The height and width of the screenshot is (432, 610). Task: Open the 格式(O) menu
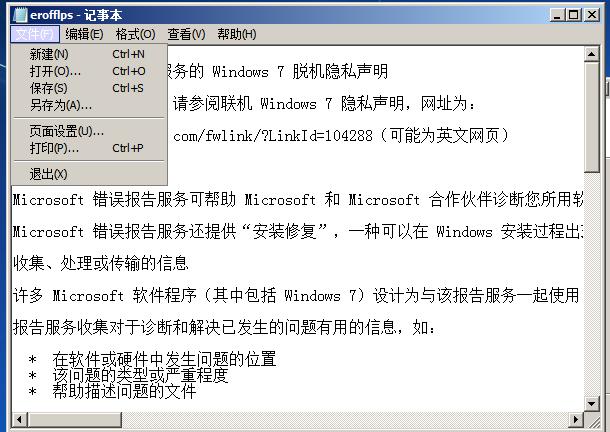[135, 34]
